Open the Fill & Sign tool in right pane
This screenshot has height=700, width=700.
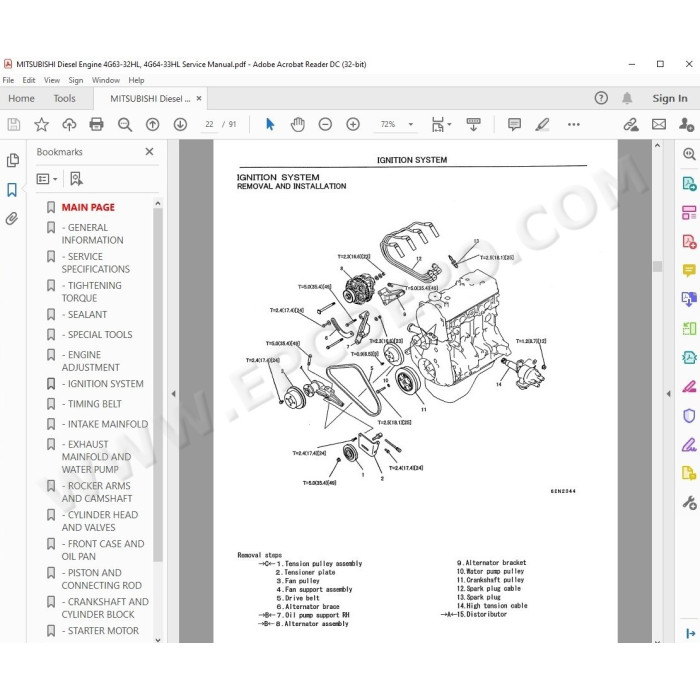(x=689, y=445)
